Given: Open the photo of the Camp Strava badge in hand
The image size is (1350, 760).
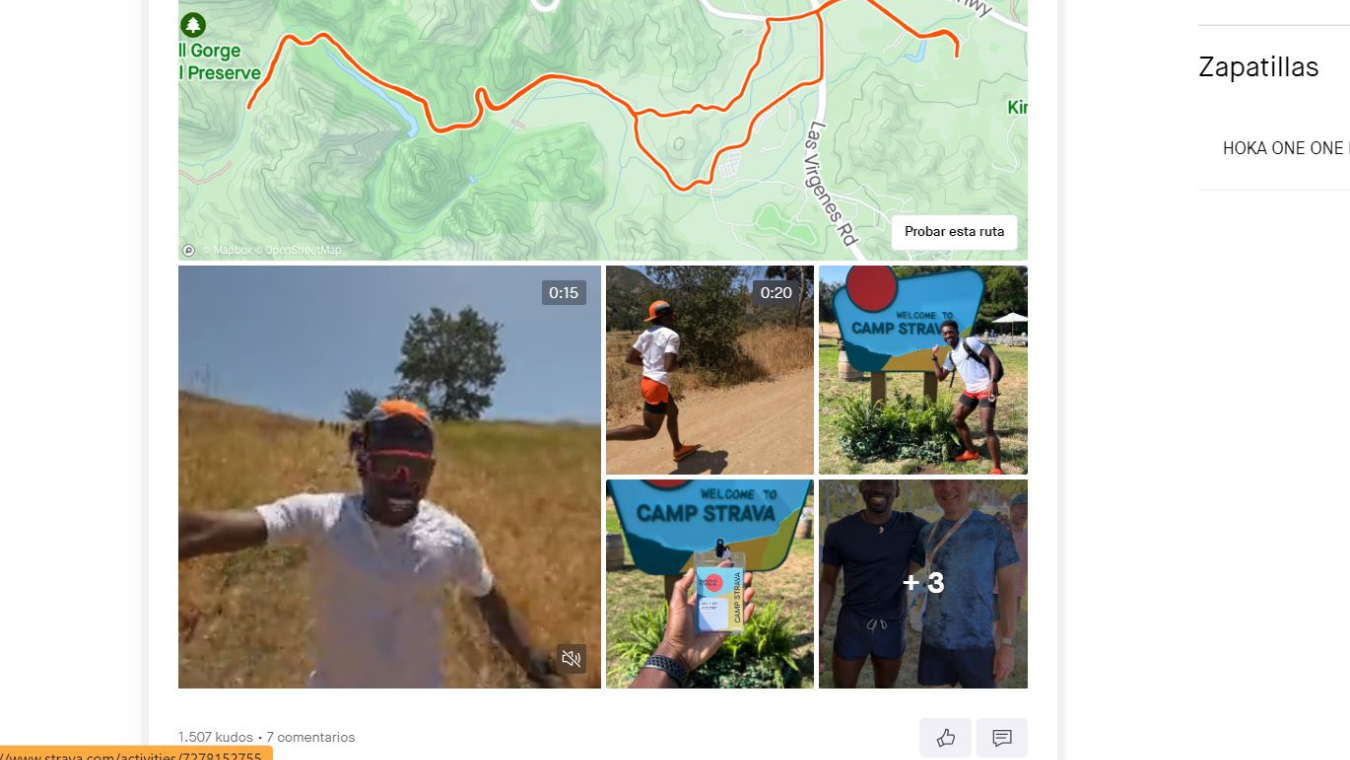Looking at the screenshot, I should [710, 584].
